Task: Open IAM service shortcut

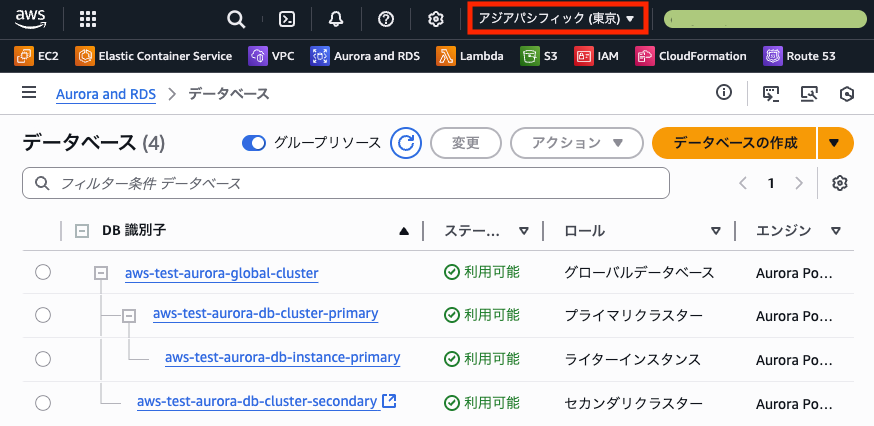Action: pos(596,56)
